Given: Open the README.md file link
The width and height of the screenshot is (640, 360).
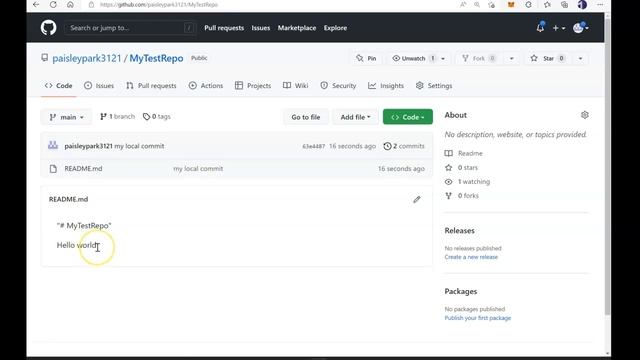Looking at the screenshot, I should (83, 169).
